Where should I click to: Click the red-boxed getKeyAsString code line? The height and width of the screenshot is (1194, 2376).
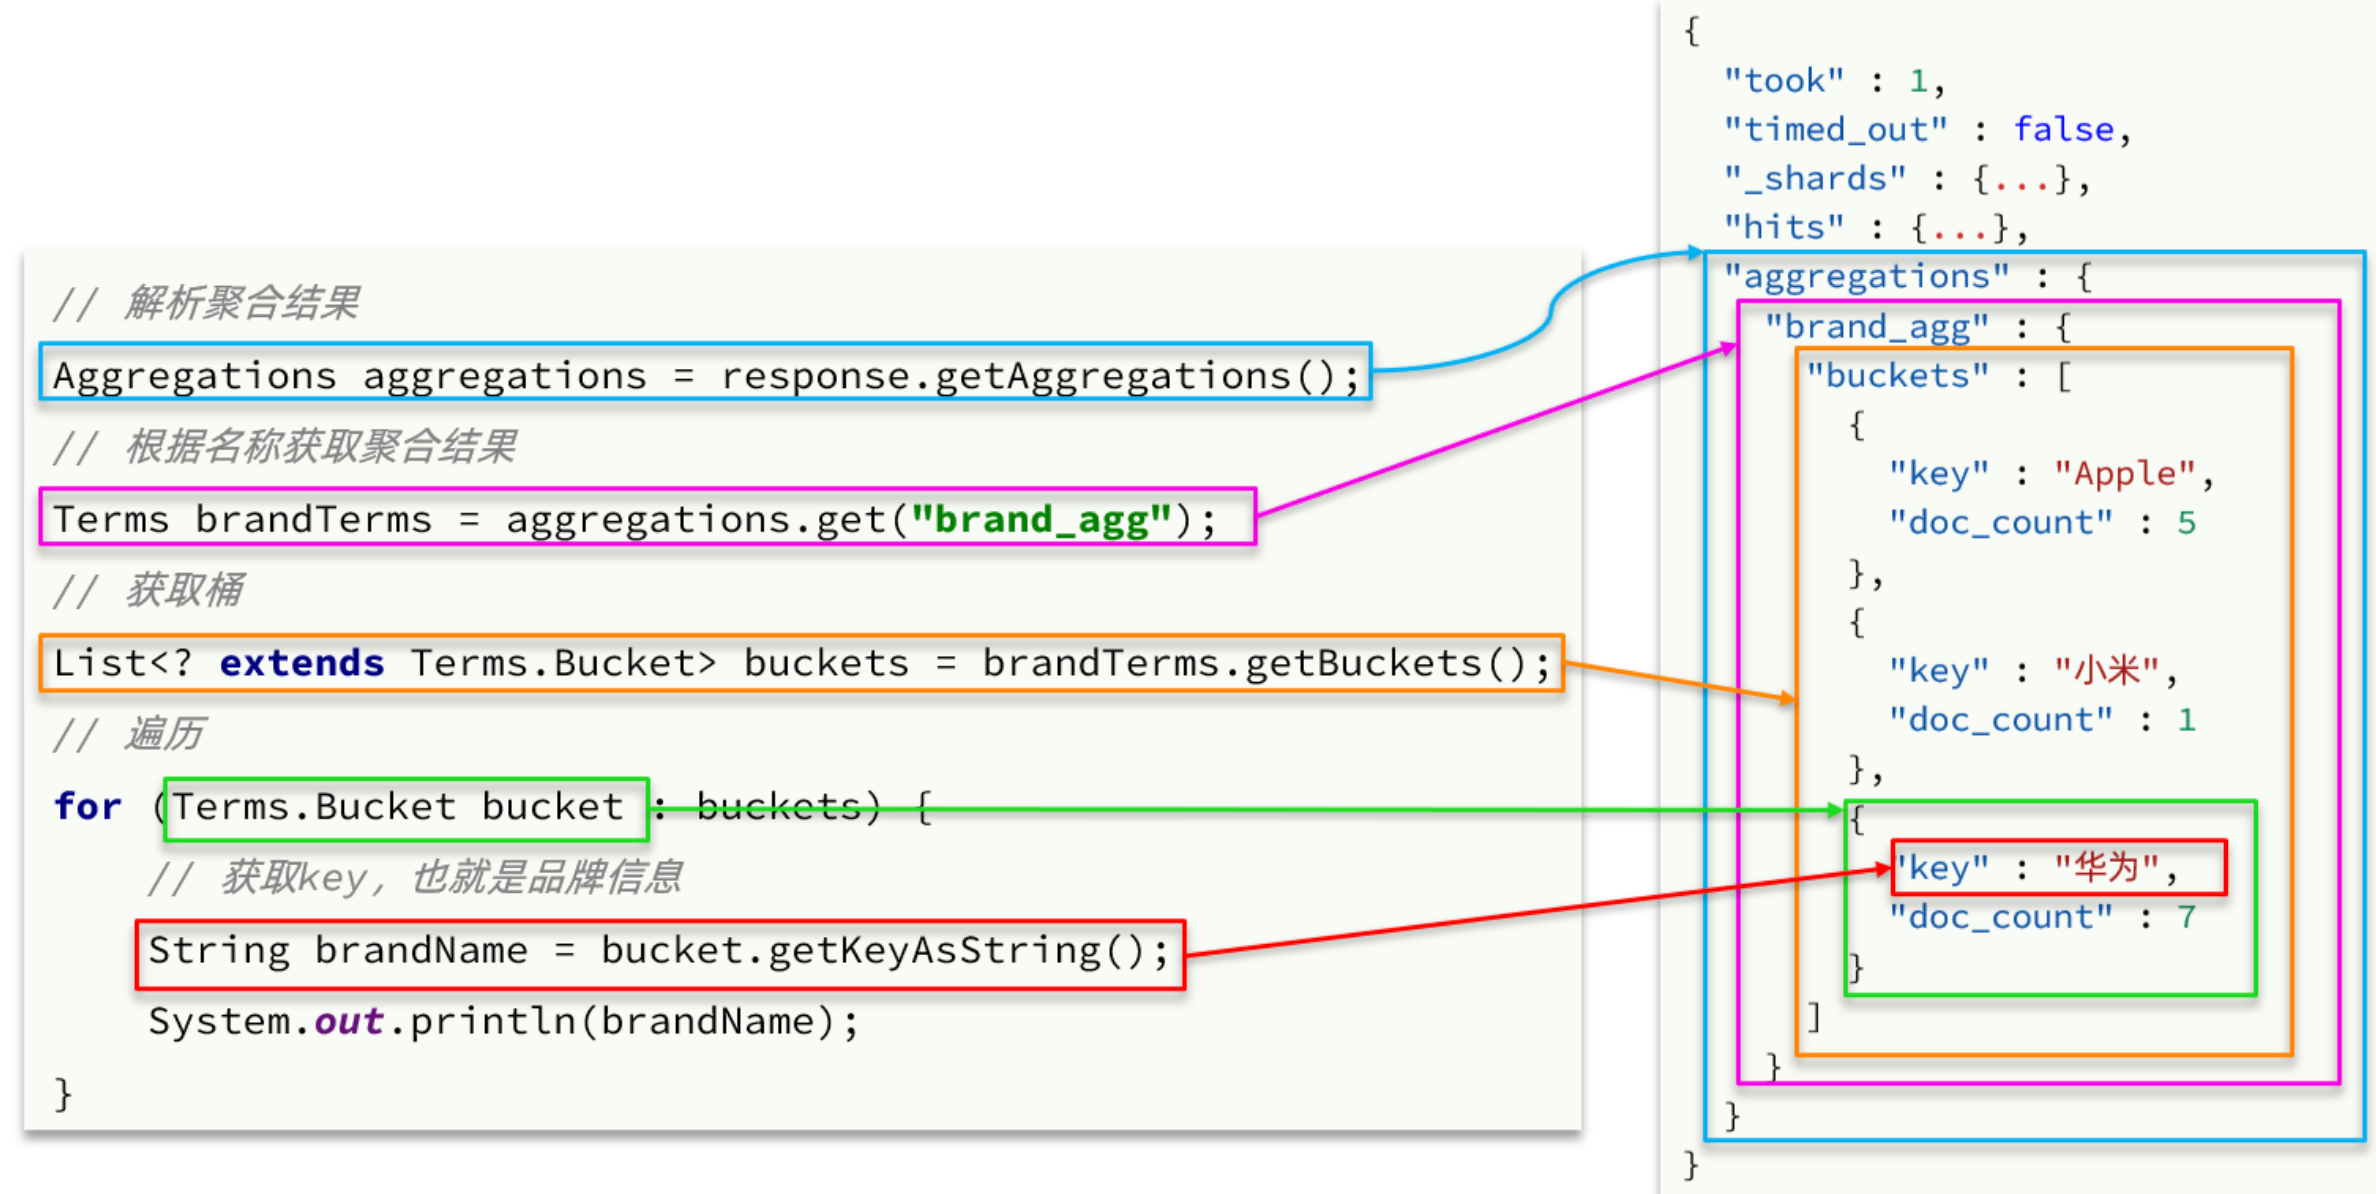pyautogui.click(x=658, y=951)
